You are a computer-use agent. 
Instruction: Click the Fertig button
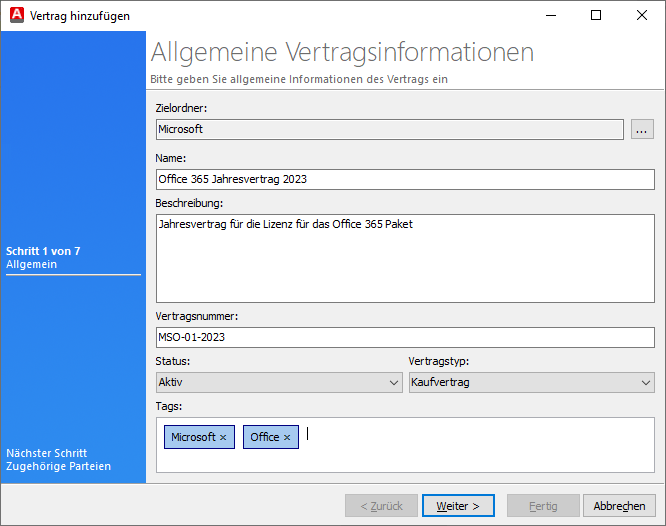point(543,506)
